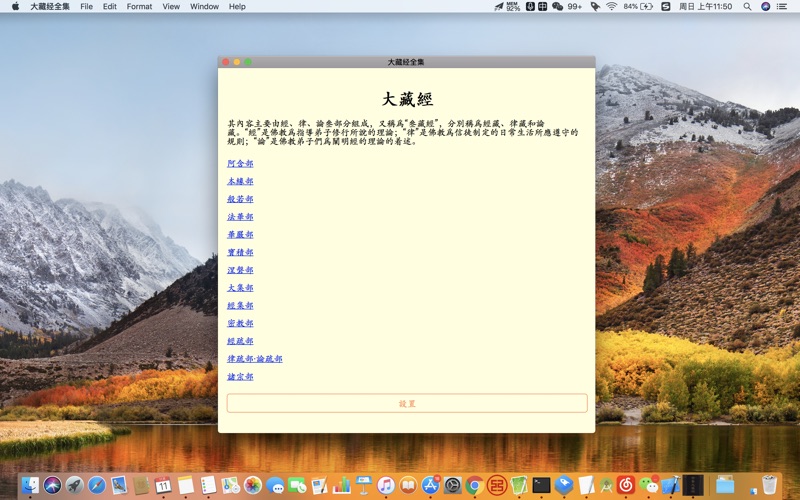The height and width of the screenshot is (500, 800).
Task: Click the WeChat status icon in menu bar
Action: pyautogui.click(x=558, y=7)
